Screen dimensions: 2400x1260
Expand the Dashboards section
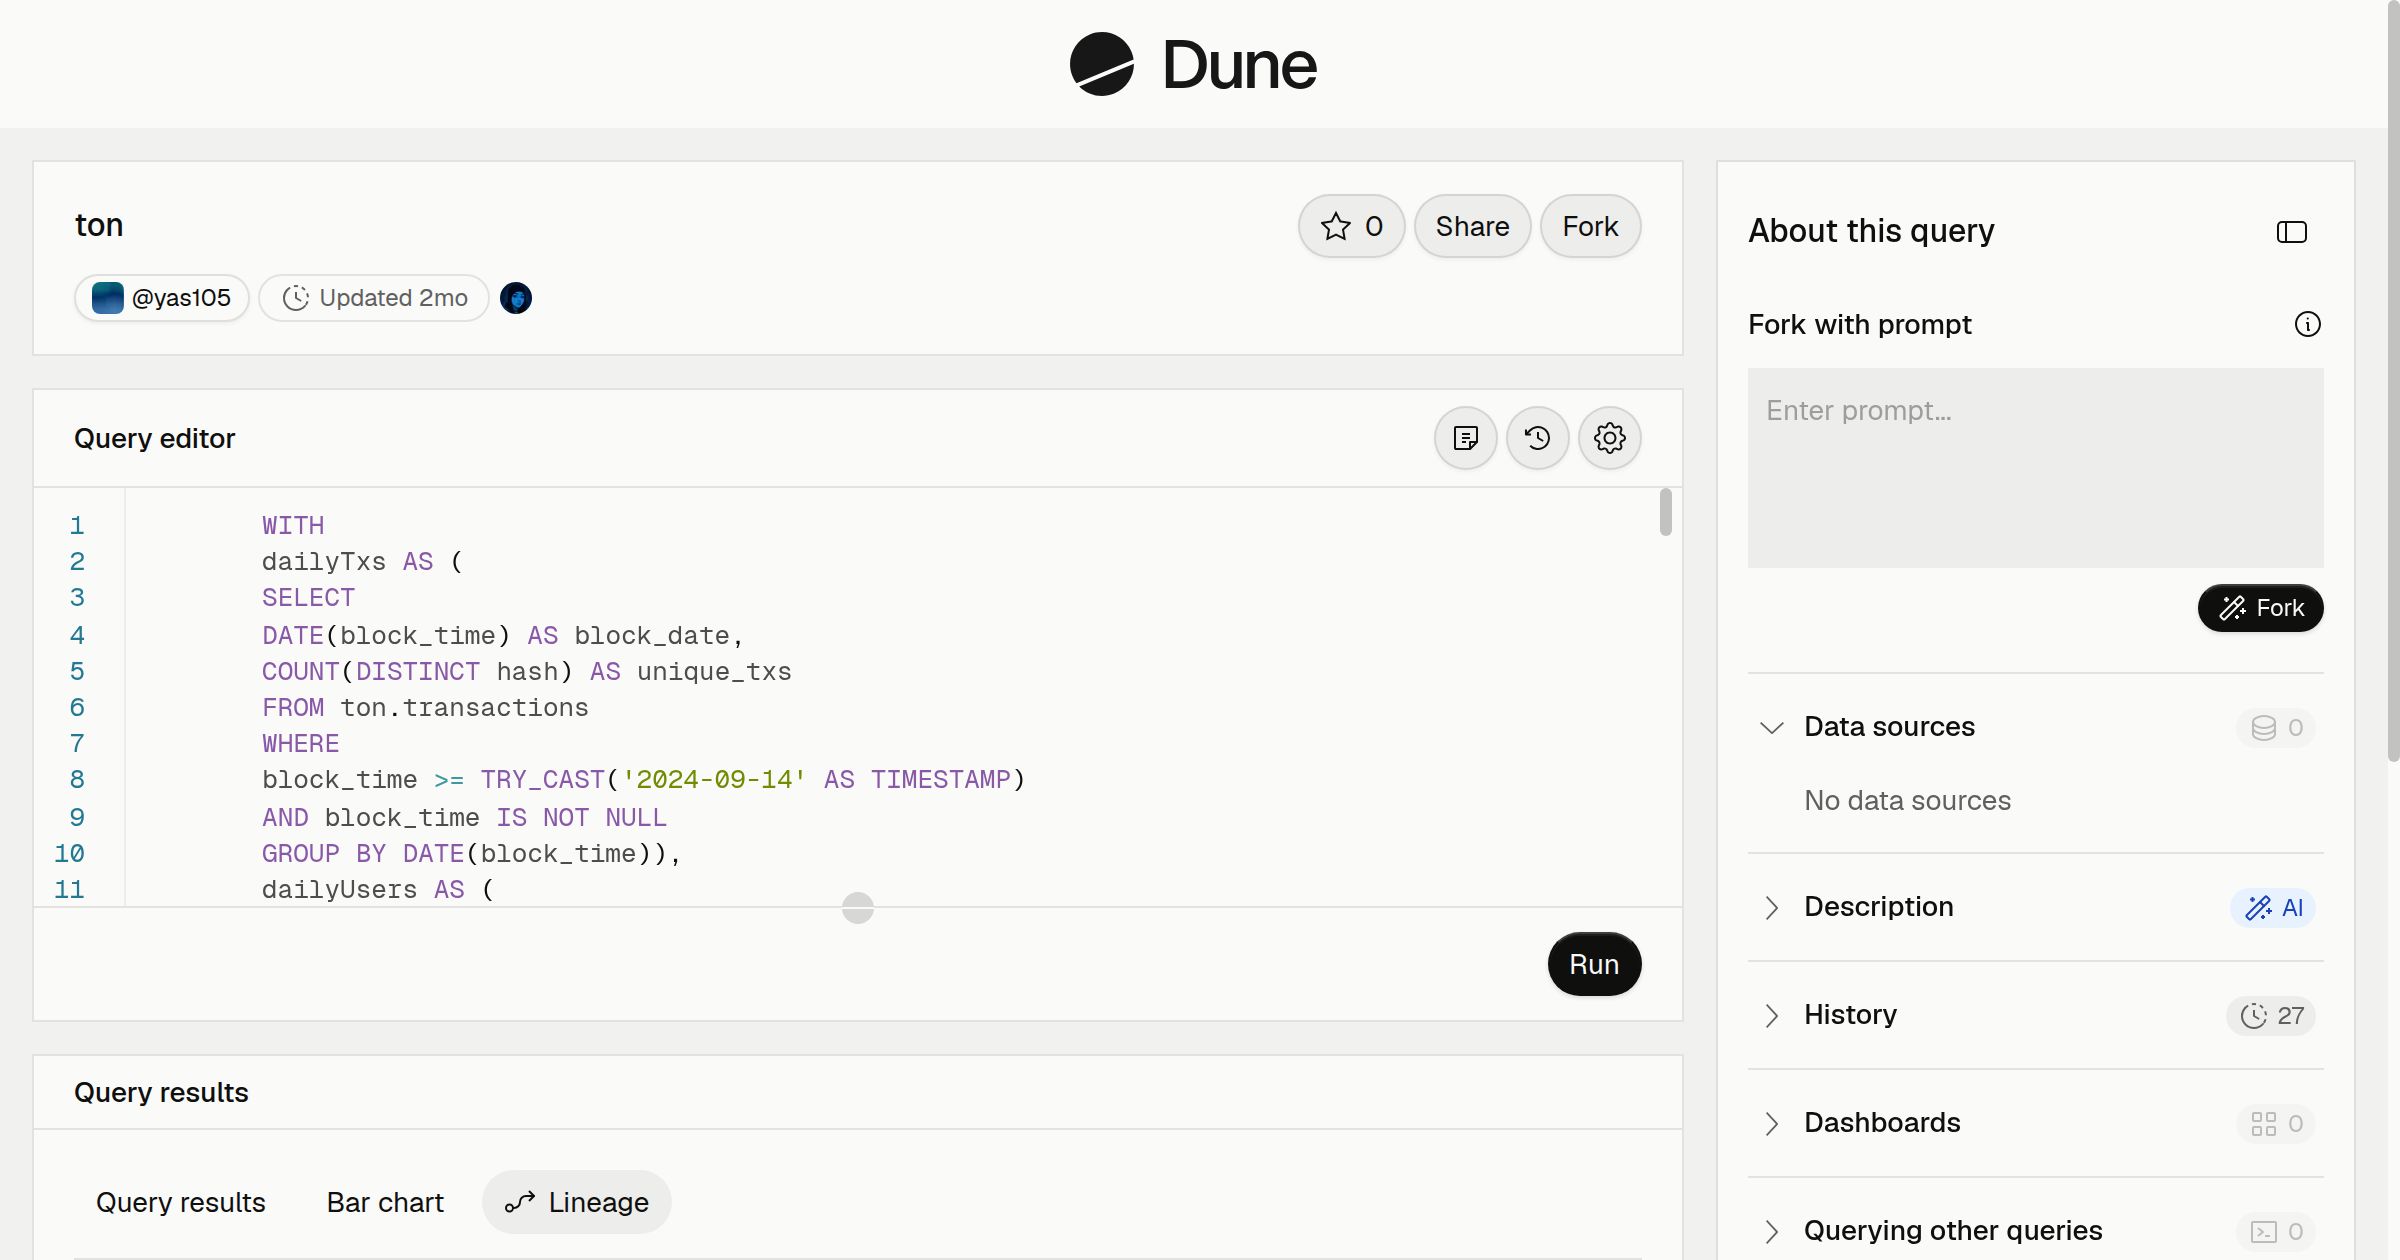click(x=1771, y=1123)
